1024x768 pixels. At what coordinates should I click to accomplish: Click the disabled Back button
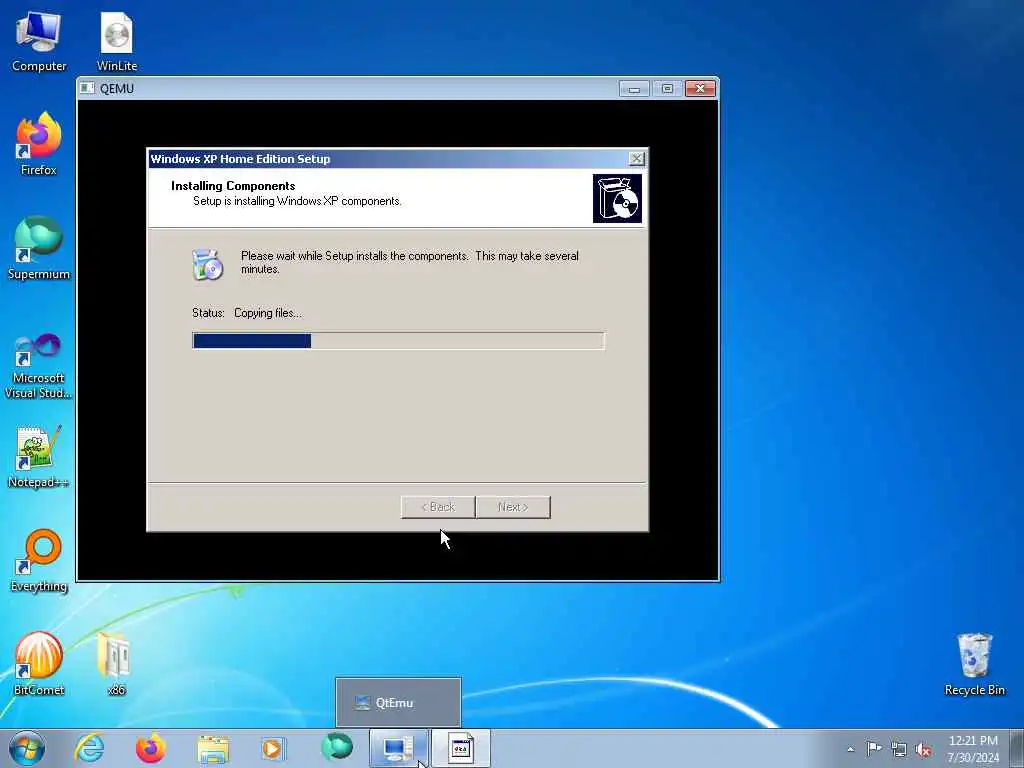(x=438, y=507)
